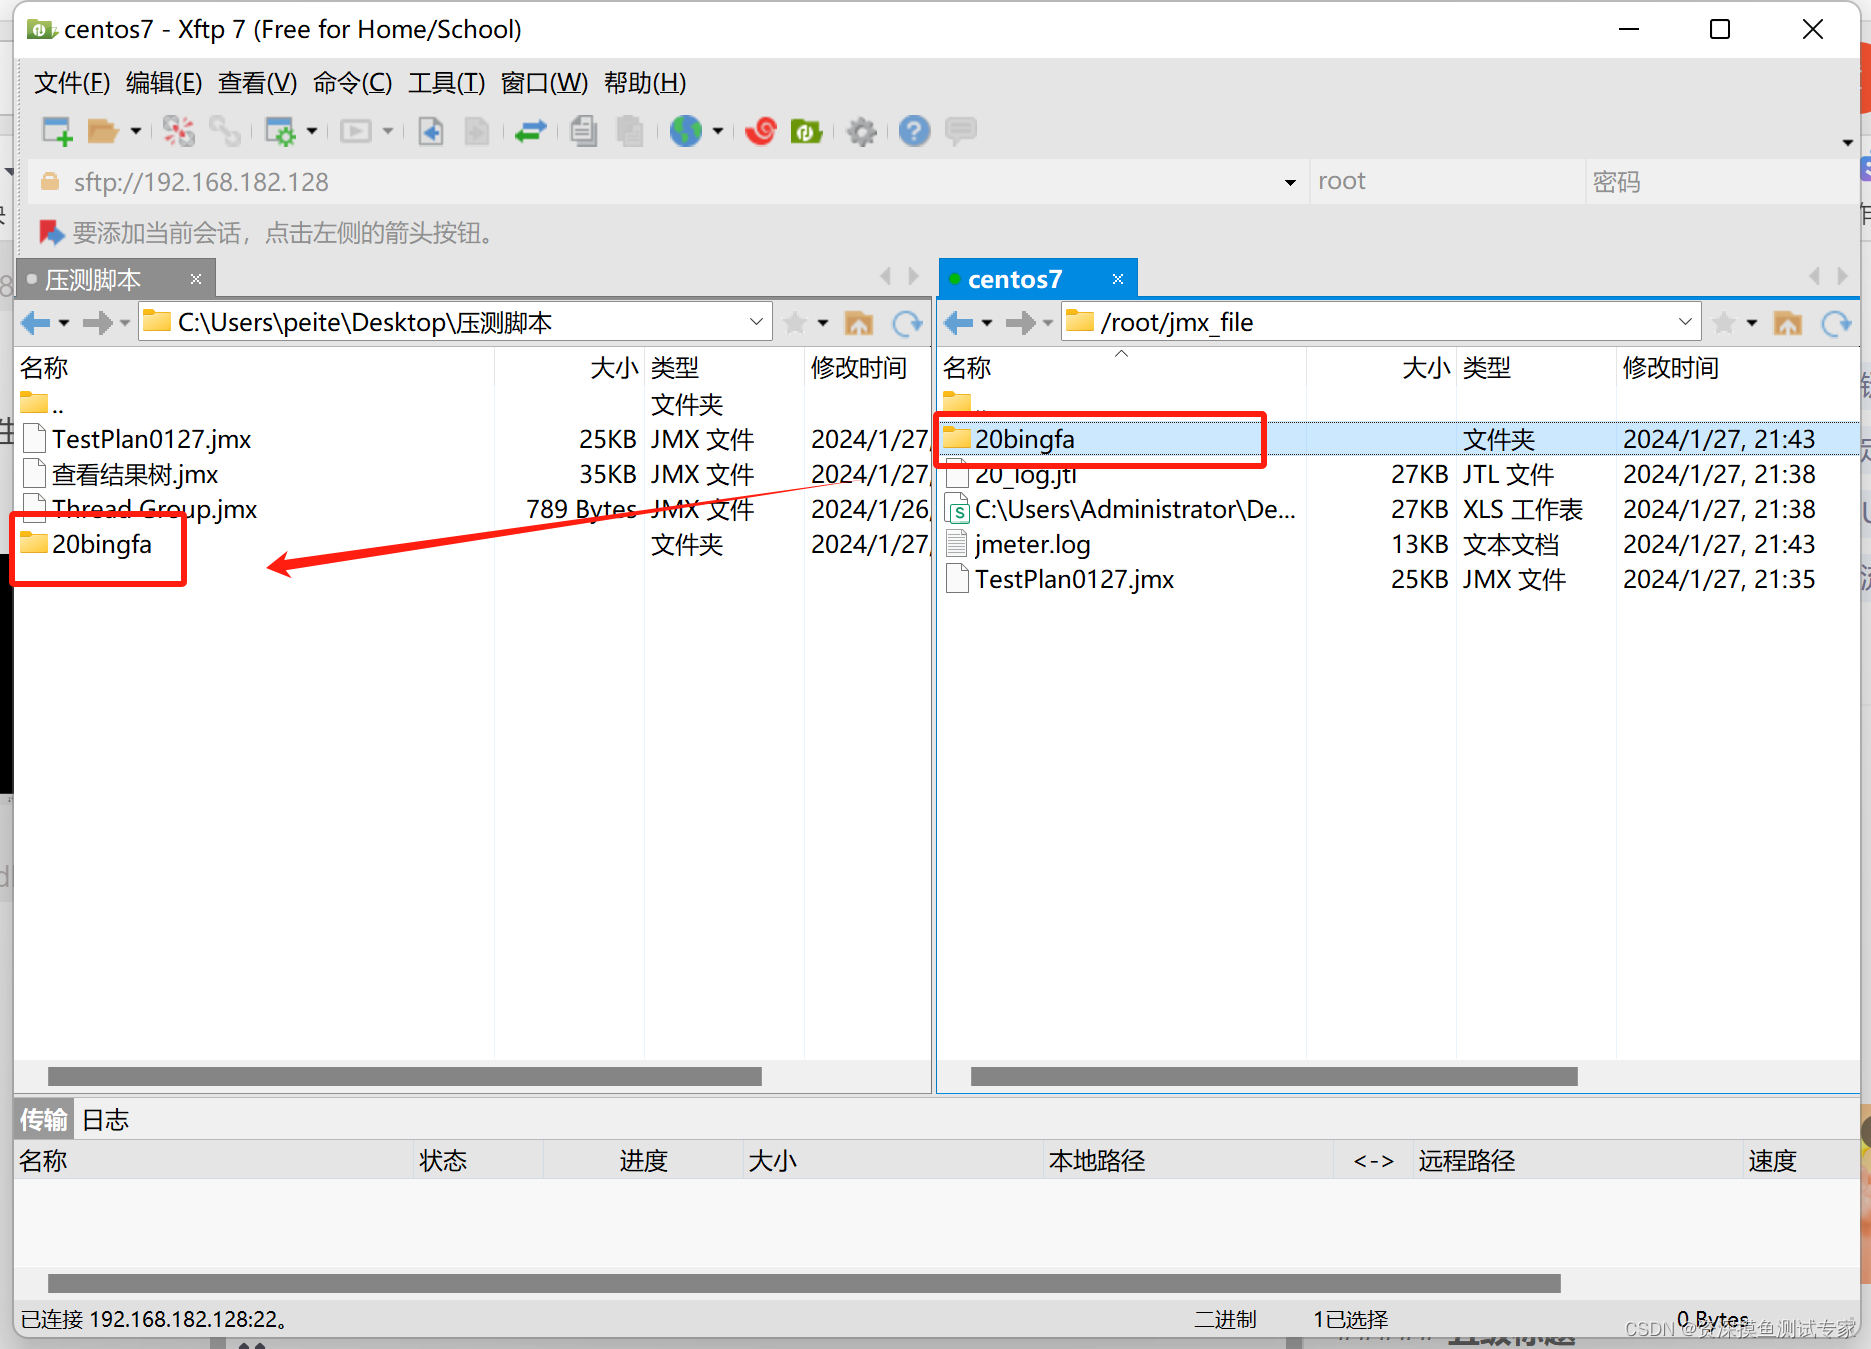Click the Paste toolbar icon

coord(630,131)
